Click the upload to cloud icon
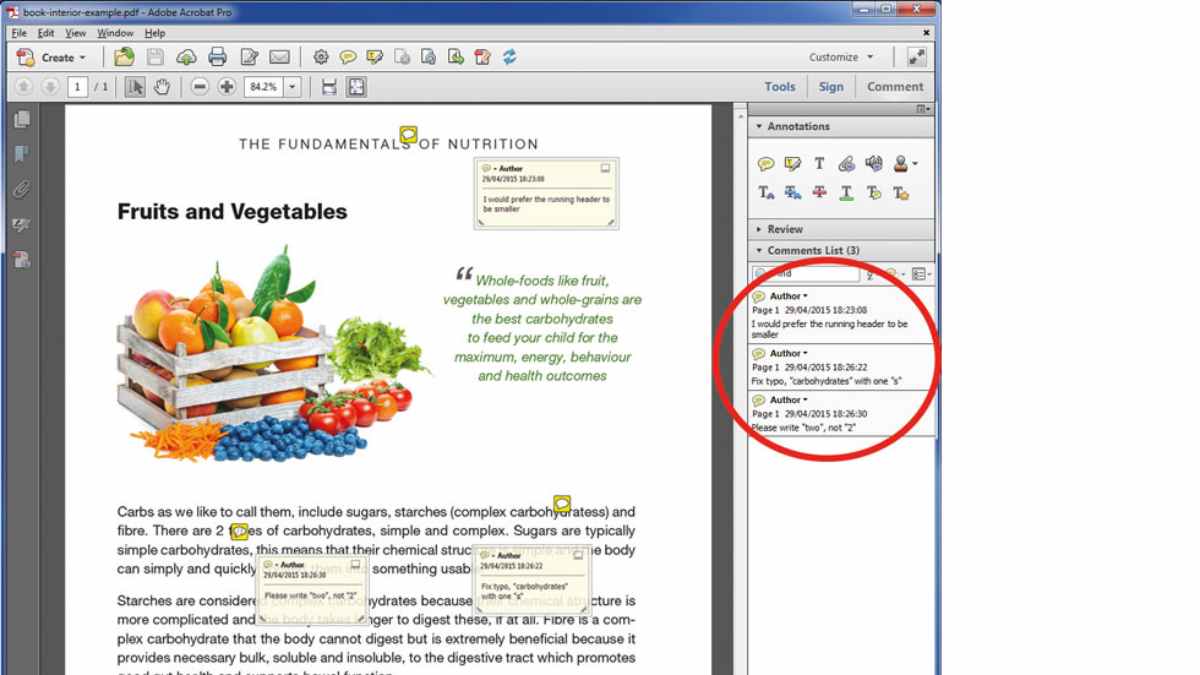 [x=187, y=57]
